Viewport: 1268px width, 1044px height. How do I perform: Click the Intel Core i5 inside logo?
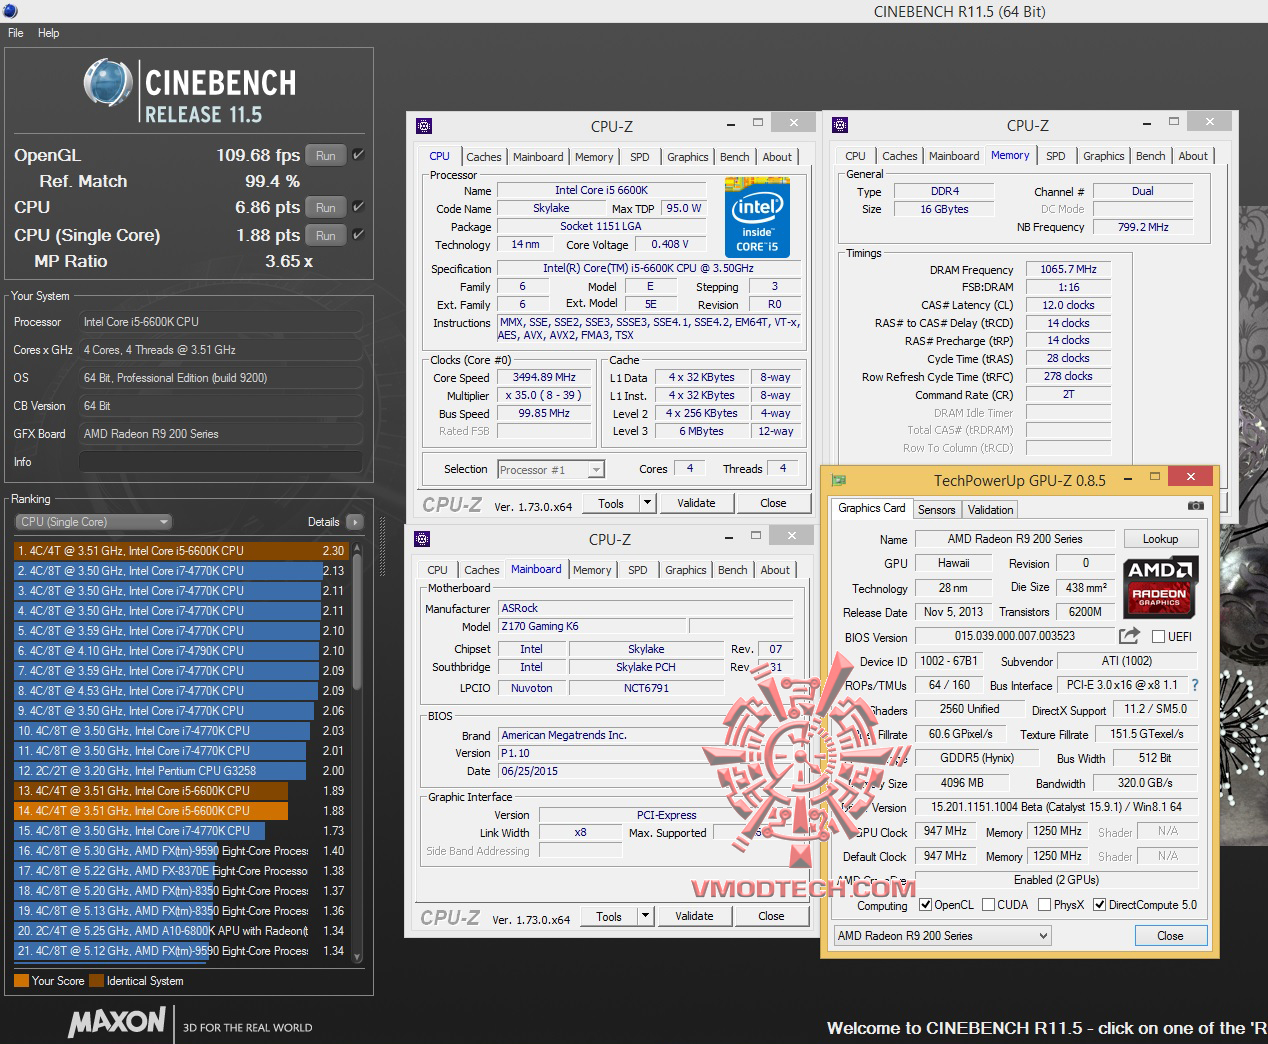pyautogui.click(x=757, y=217)
